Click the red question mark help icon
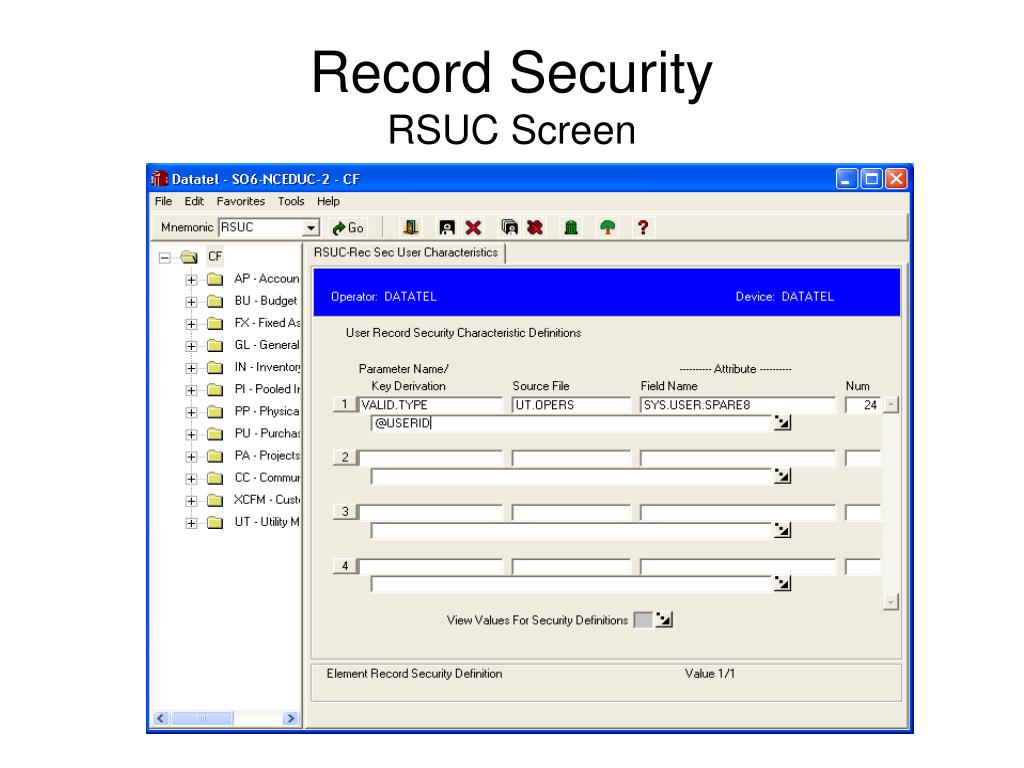The width and height of the screenshot is (1024, 768). [643, 227]
